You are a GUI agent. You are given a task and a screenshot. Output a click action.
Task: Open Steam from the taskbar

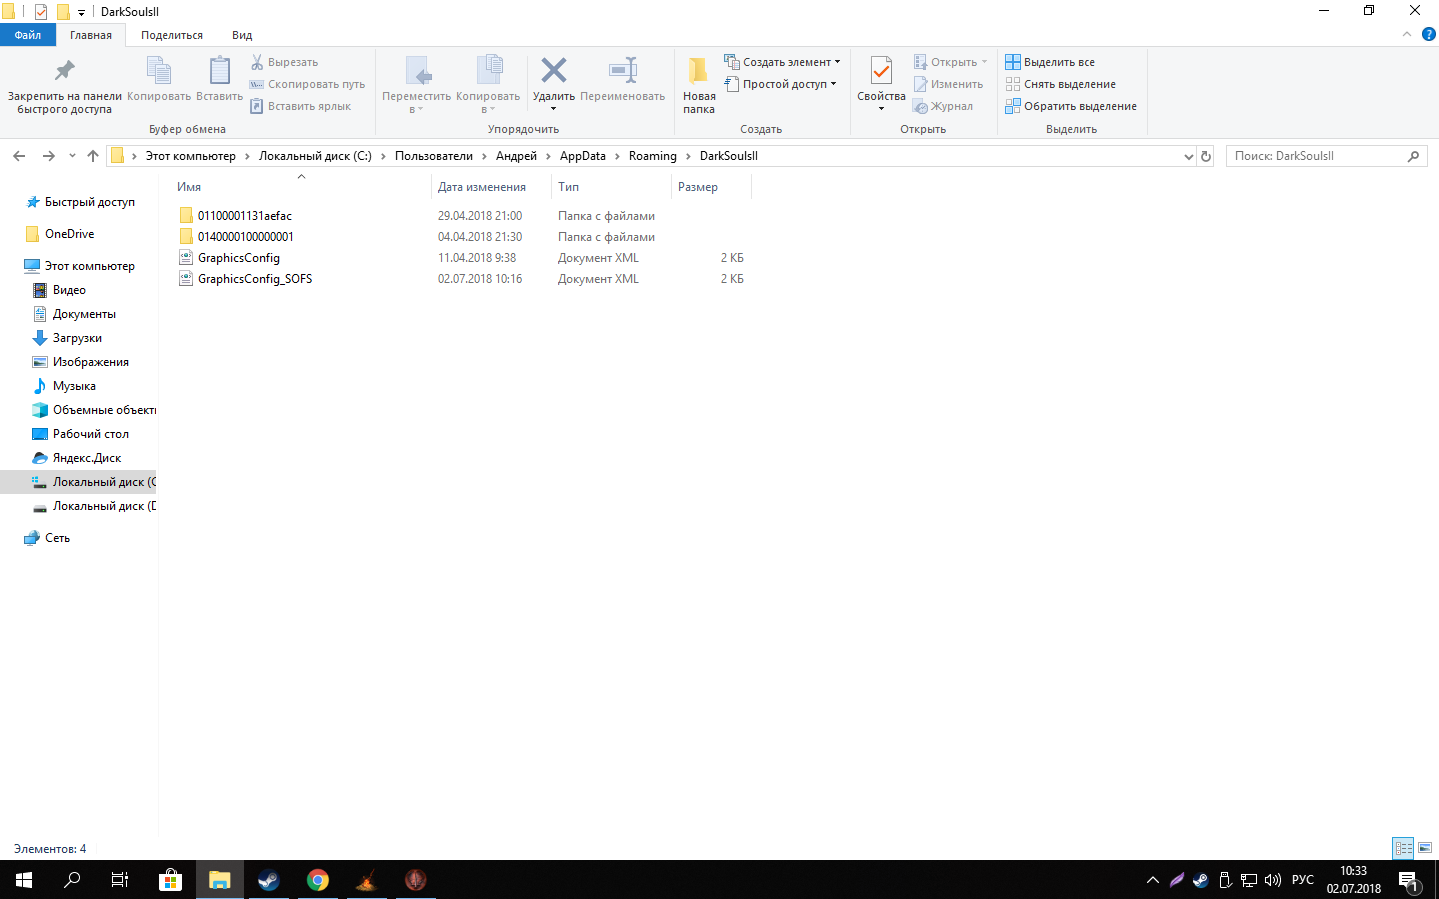tap(266, 880)
